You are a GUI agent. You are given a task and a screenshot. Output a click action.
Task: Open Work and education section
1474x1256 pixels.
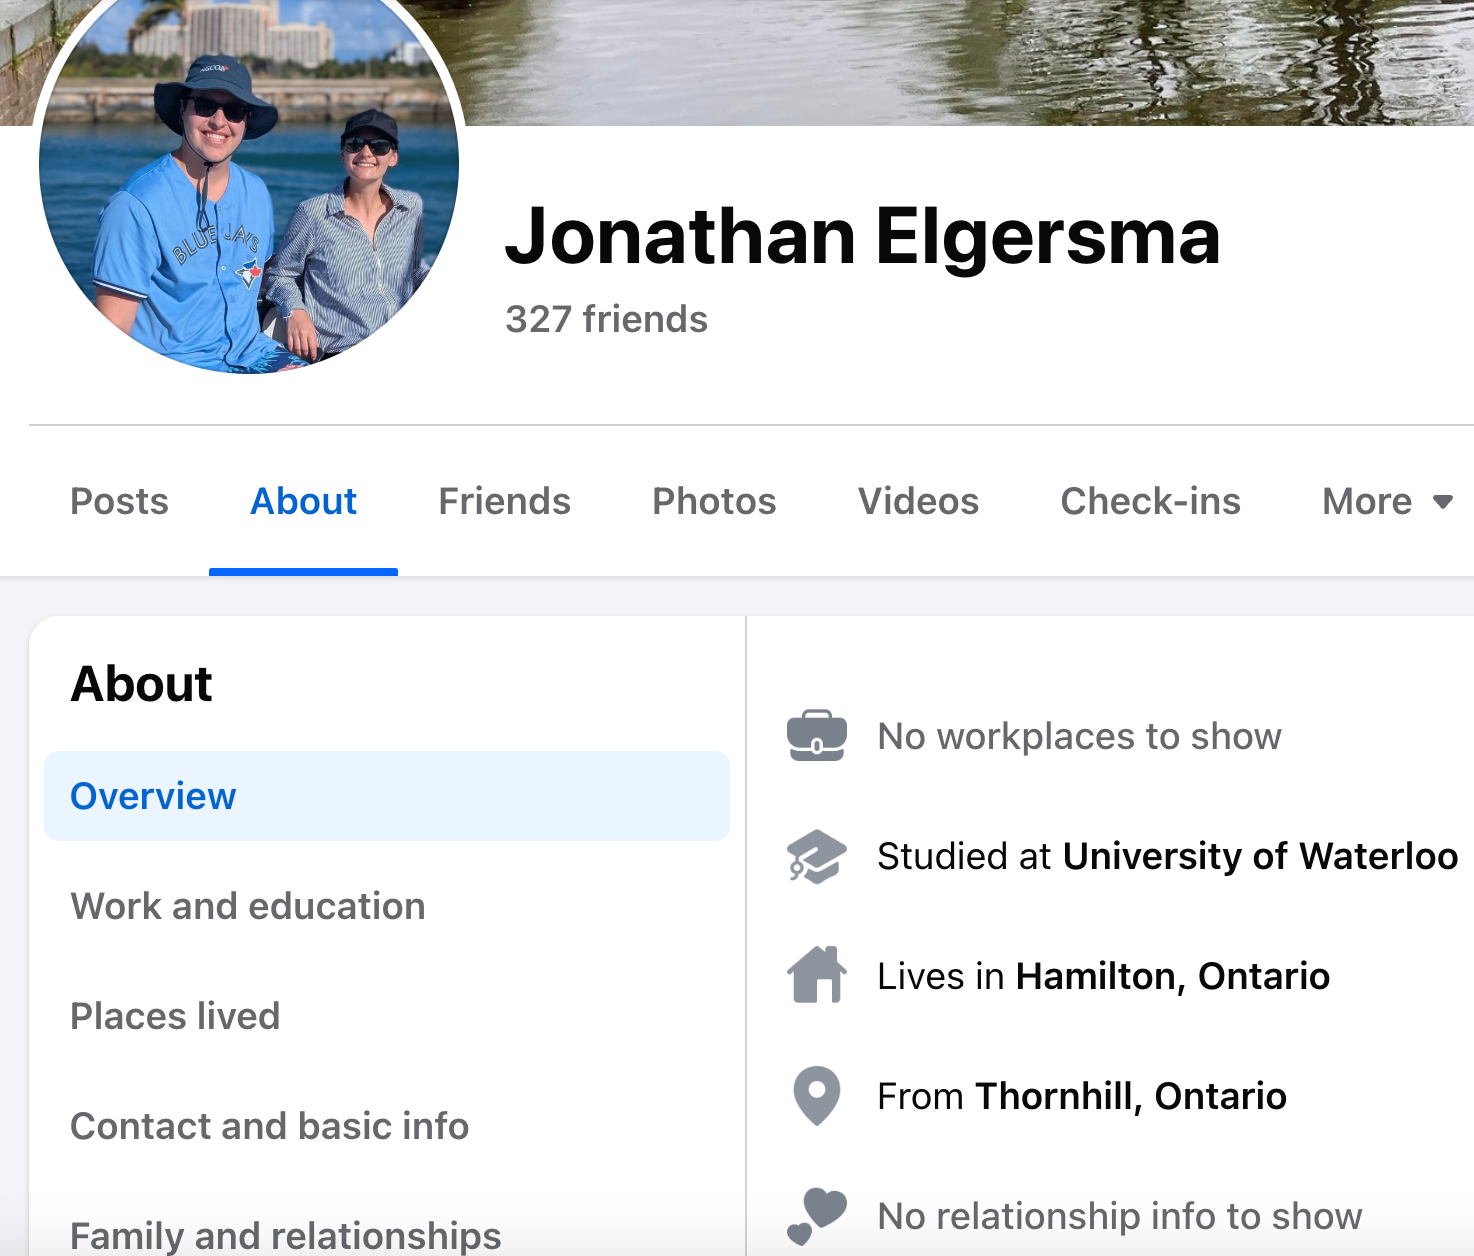pos(248,906)
